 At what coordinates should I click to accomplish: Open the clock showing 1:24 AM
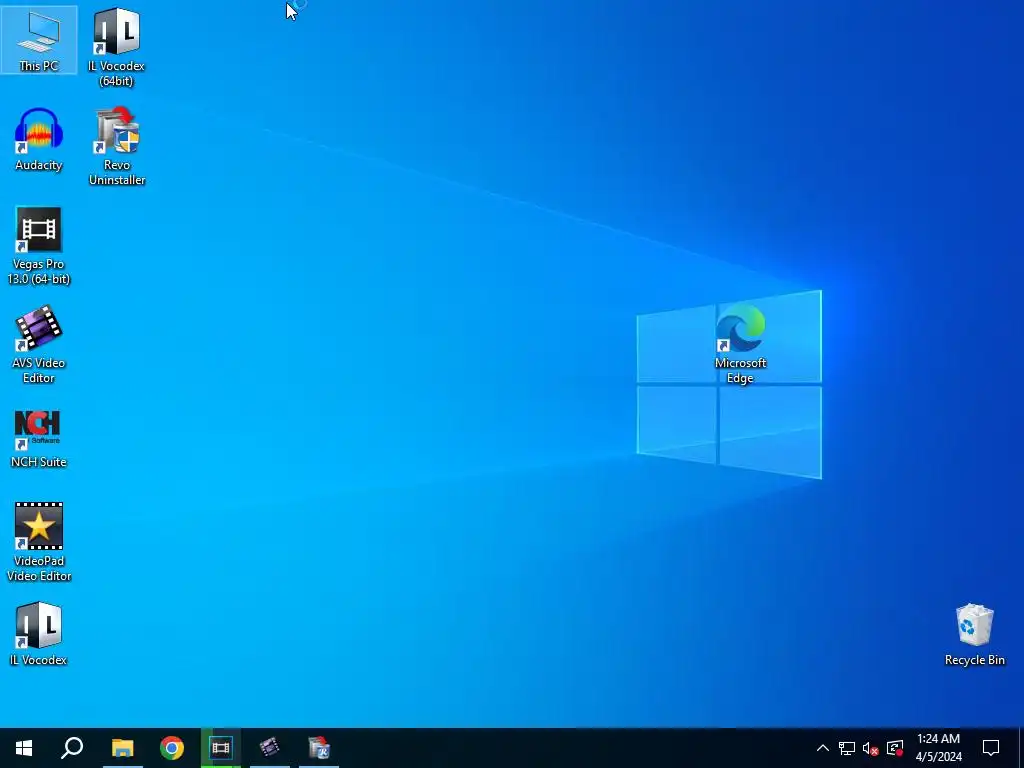[938, 748]
